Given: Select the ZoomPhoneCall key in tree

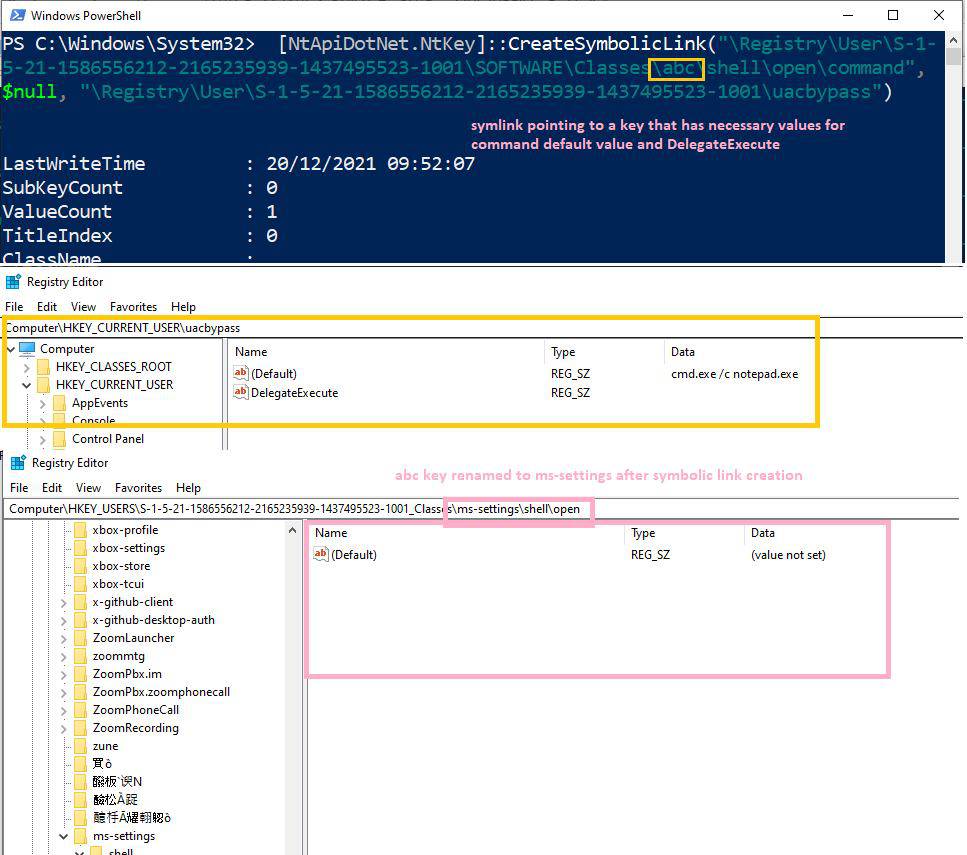Looking at the screenshot, I should (x=135, y=710).
